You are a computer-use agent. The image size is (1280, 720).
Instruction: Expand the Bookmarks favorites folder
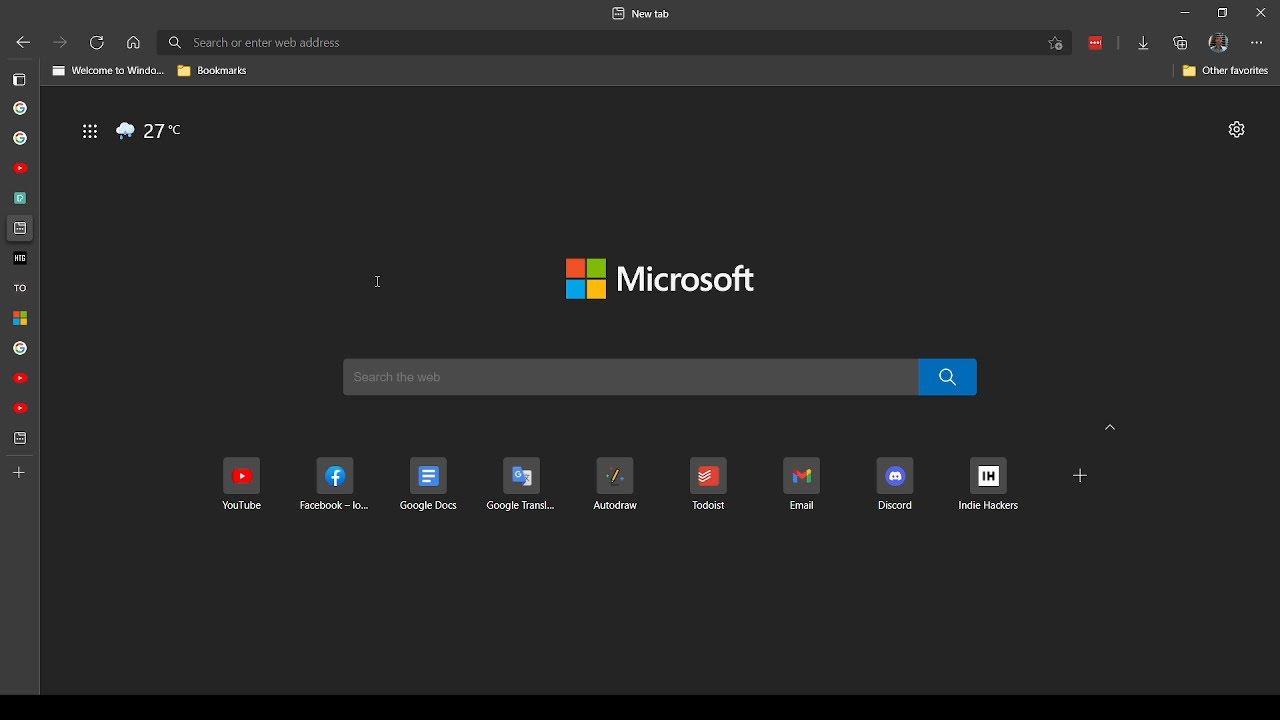click(212, 71)
